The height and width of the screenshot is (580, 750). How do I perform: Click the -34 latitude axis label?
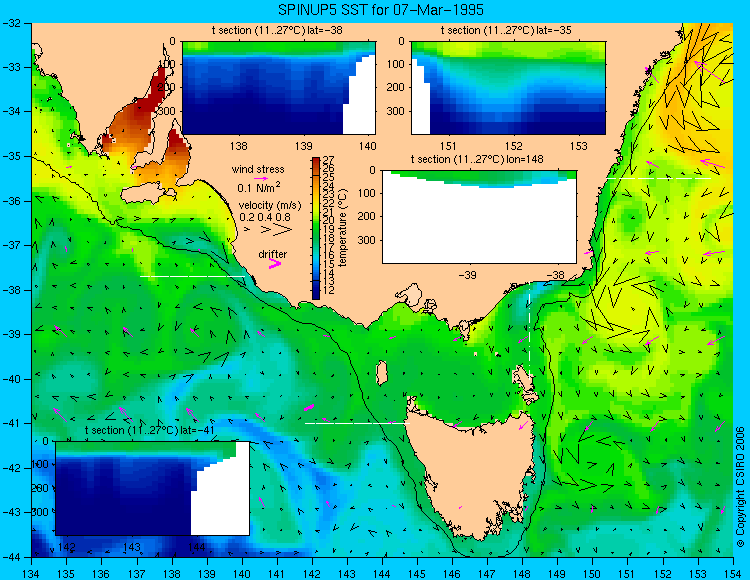(x=10, y=111)
